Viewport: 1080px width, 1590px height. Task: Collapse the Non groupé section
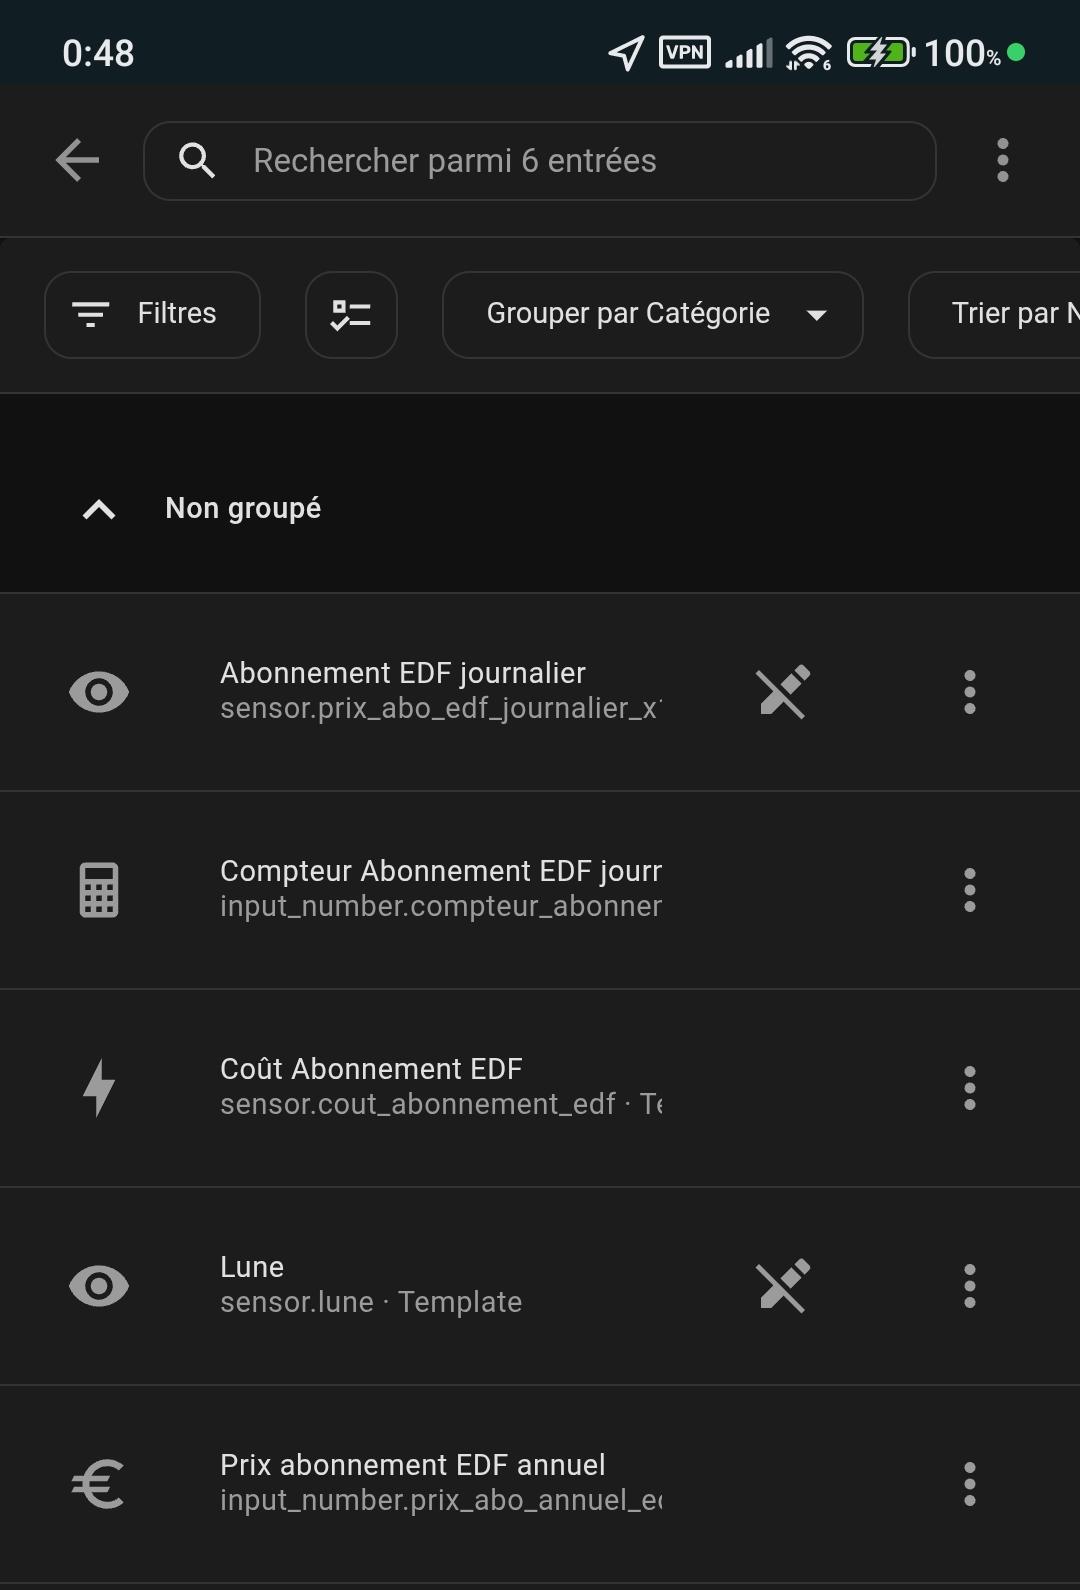click(99, 510)
